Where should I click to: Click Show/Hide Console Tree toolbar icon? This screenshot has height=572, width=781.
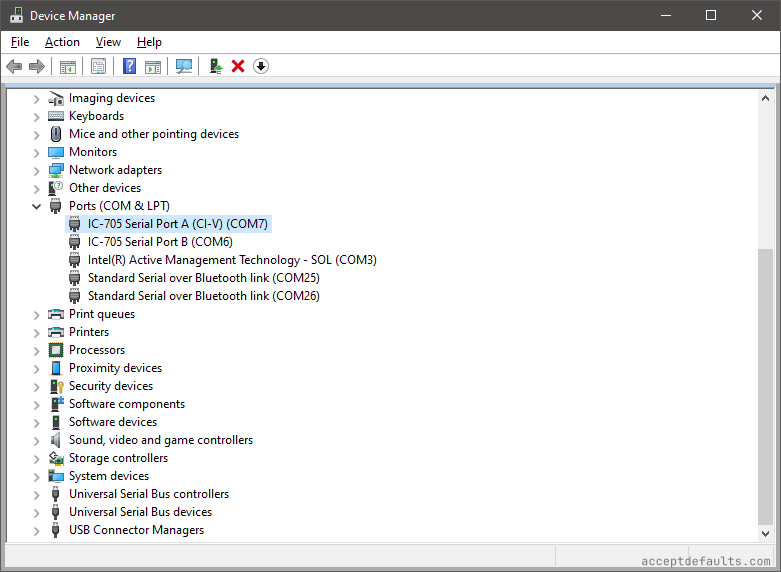68,66
